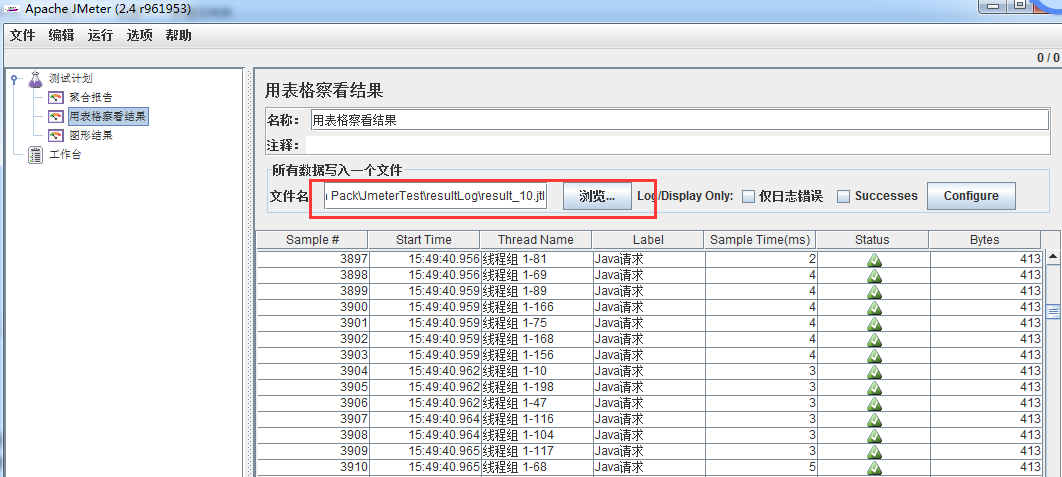Click the Sample Time(ms) column header
The height and width of the screenshot is (477, 1062).
click(760, 240)
